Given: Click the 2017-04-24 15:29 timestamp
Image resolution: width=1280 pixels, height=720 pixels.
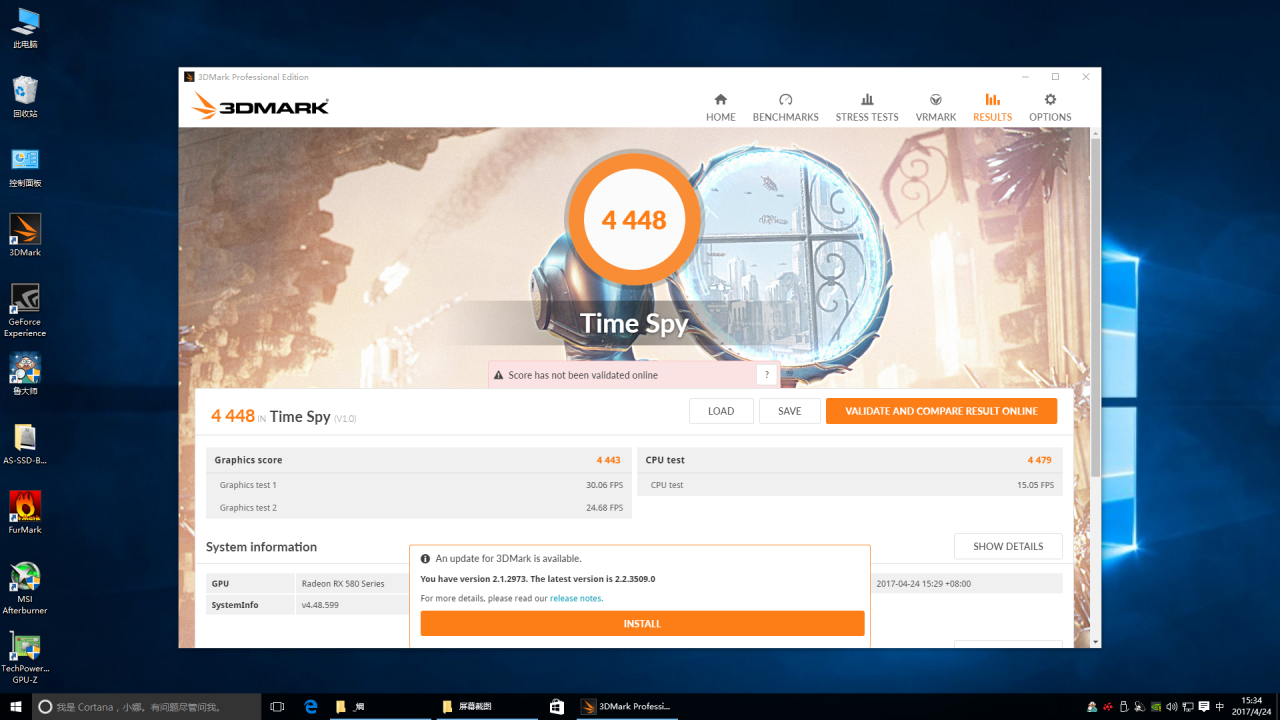Looking at the screenshot, I should click(923, 583).
